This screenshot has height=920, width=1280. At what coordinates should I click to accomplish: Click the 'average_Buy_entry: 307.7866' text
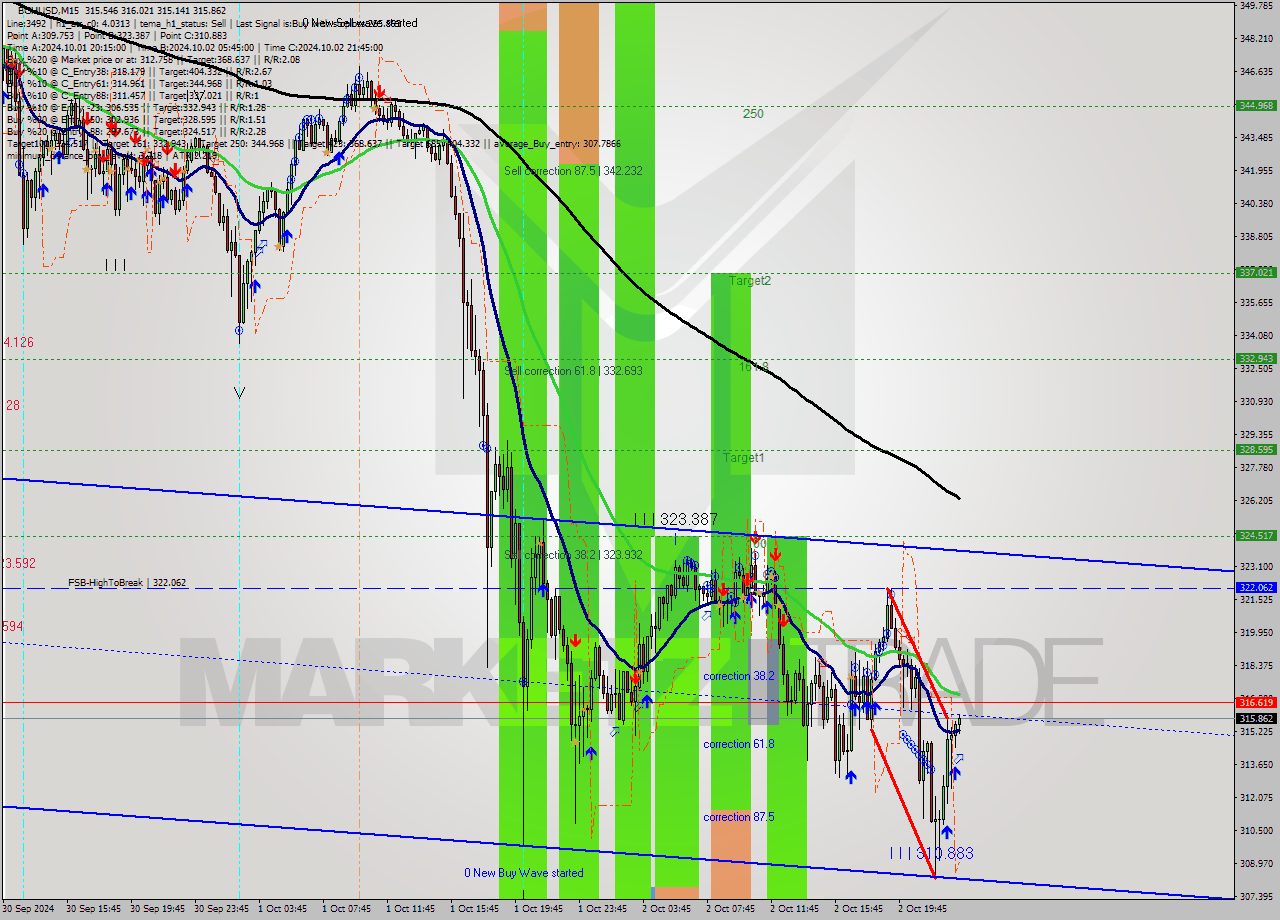[556, 143]
